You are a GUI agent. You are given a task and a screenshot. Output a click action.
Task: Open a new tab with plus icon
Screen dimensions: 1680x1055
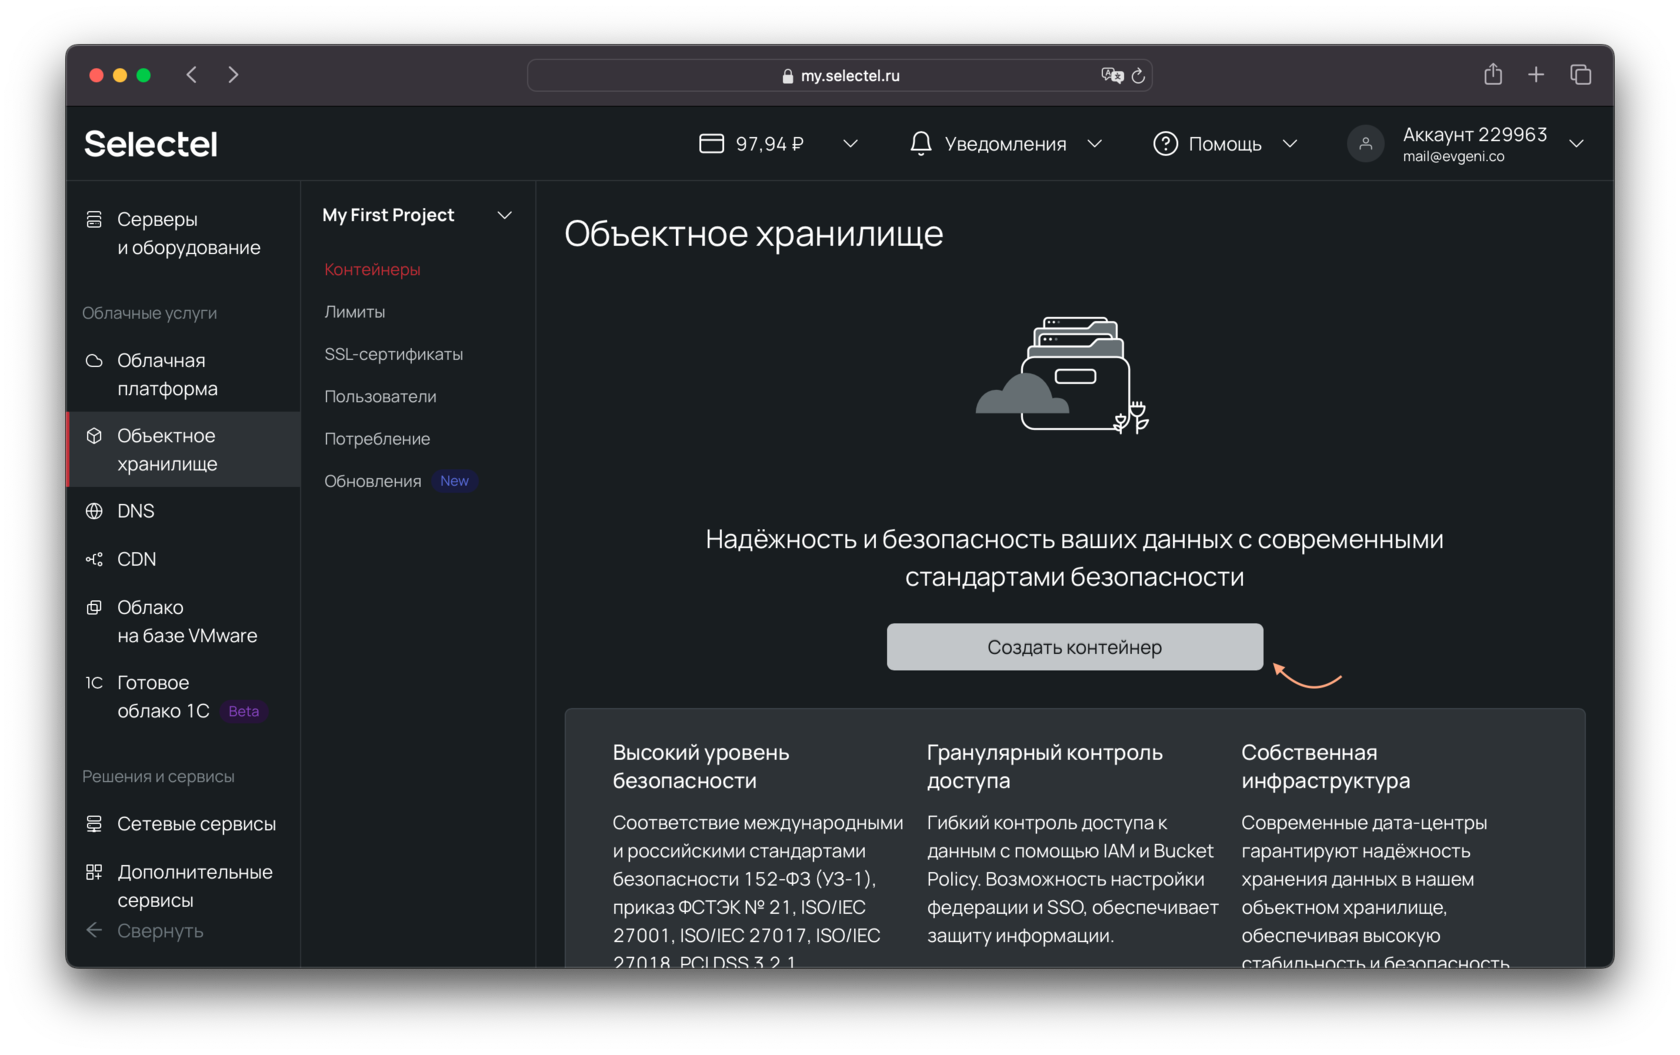(x=1536, y=75)
